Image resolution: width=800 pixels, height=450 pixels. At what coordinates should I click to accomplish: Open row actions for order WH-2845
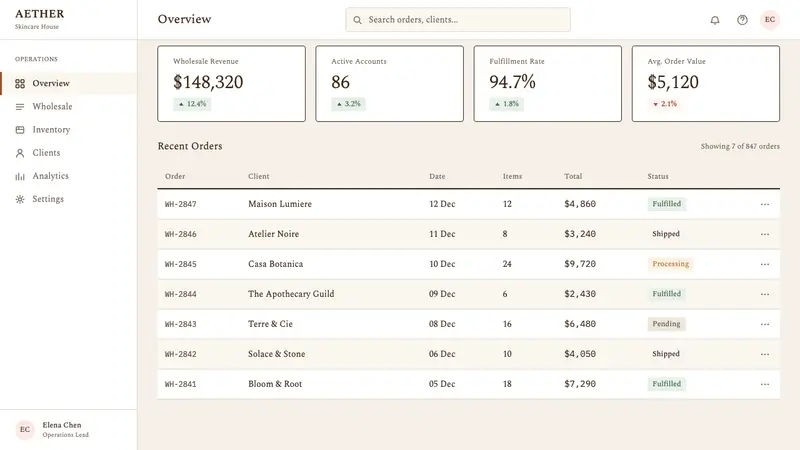(764, 264)
